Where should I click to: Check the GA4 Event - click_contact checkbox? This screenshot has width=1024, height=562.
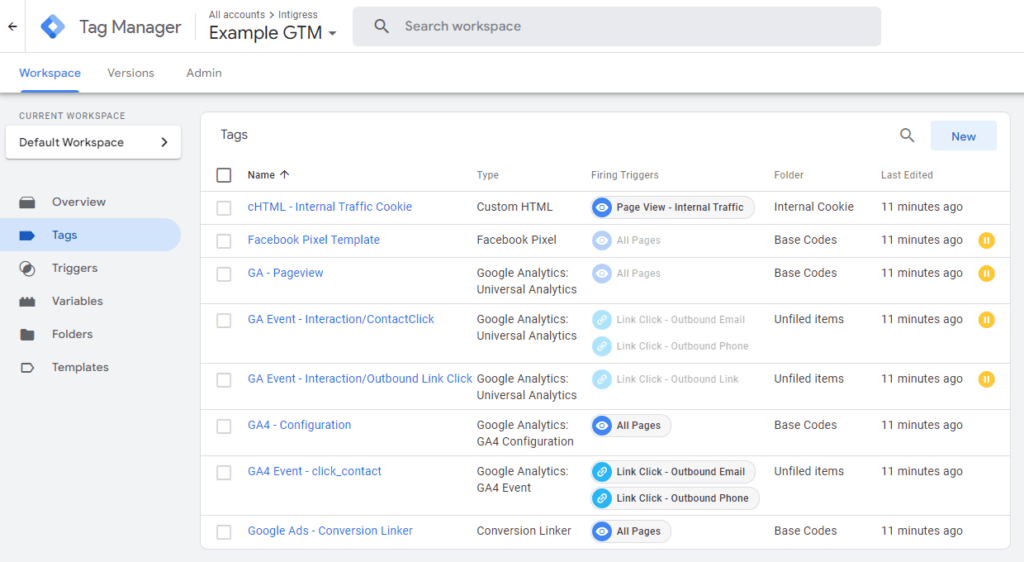(224, 473)
